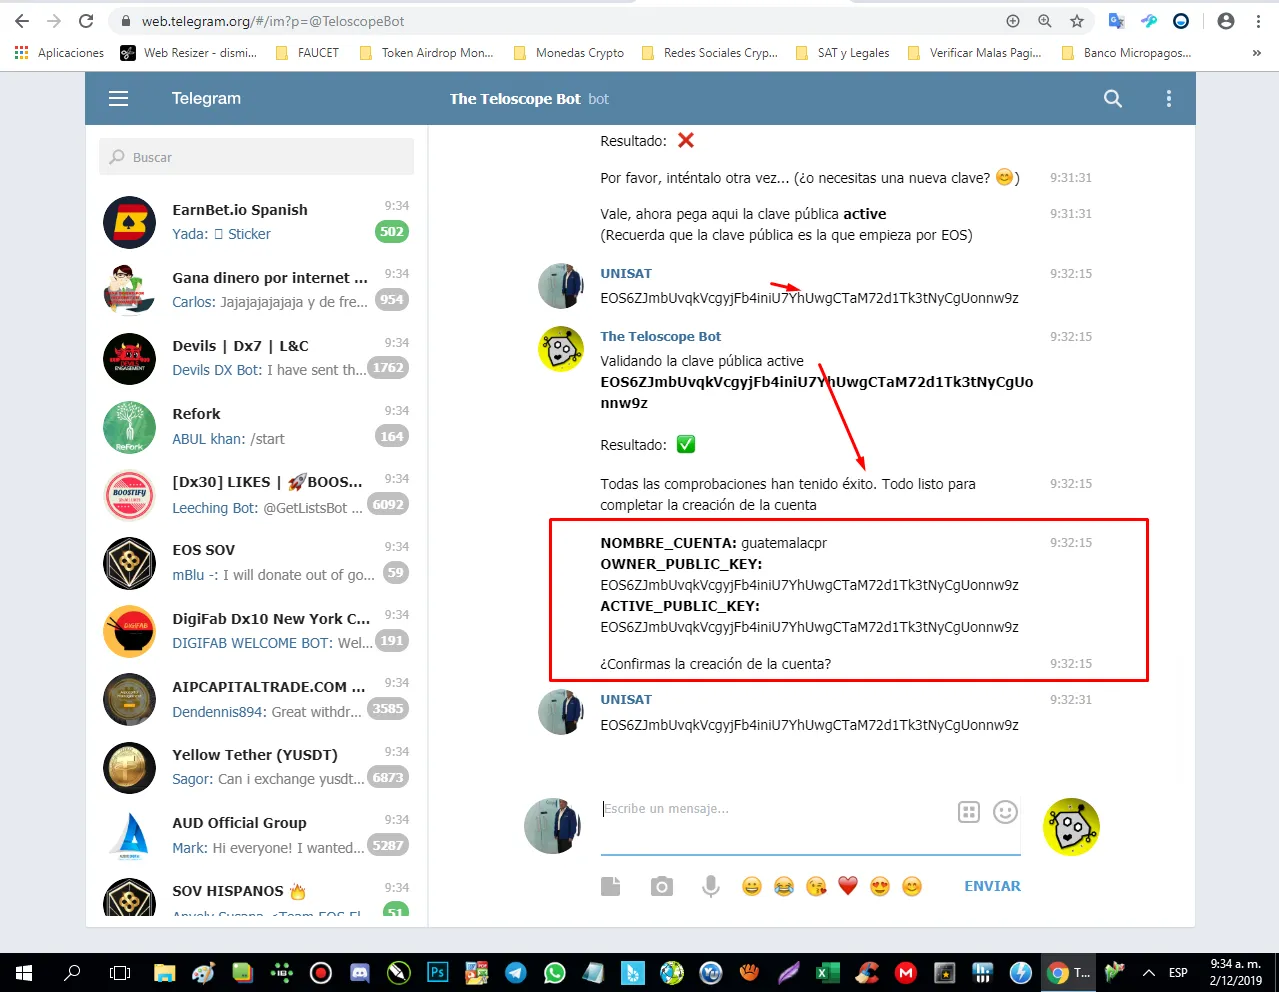Image resolution: width=1279 pixels, height=992 pixels.
Task: Open the AUD Official Group chat
Action: 257,835
